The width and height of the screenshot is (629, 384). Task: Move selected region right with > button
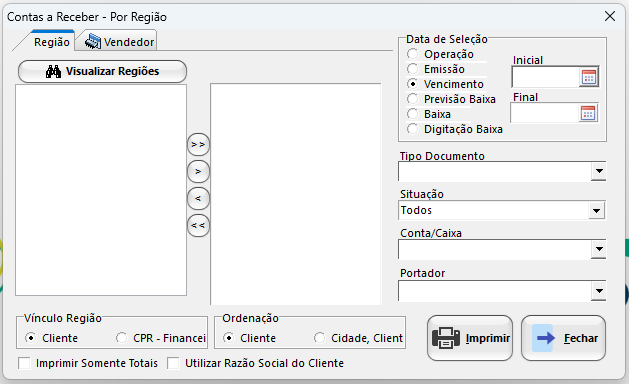[x=198, y=171]
